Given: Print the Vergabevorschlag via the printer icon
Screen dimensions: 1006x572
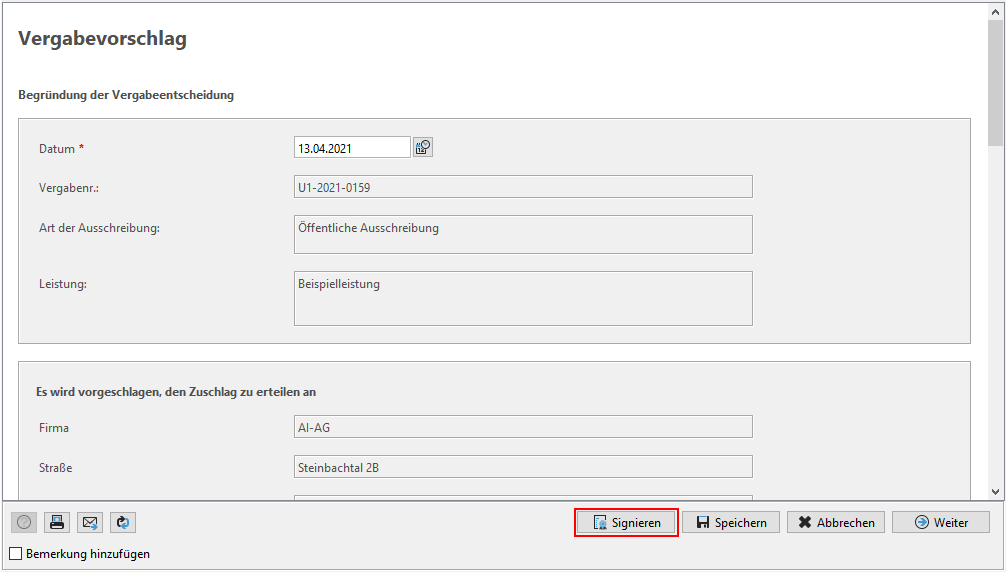Looking at the screenshot, I should click(56, 522).
